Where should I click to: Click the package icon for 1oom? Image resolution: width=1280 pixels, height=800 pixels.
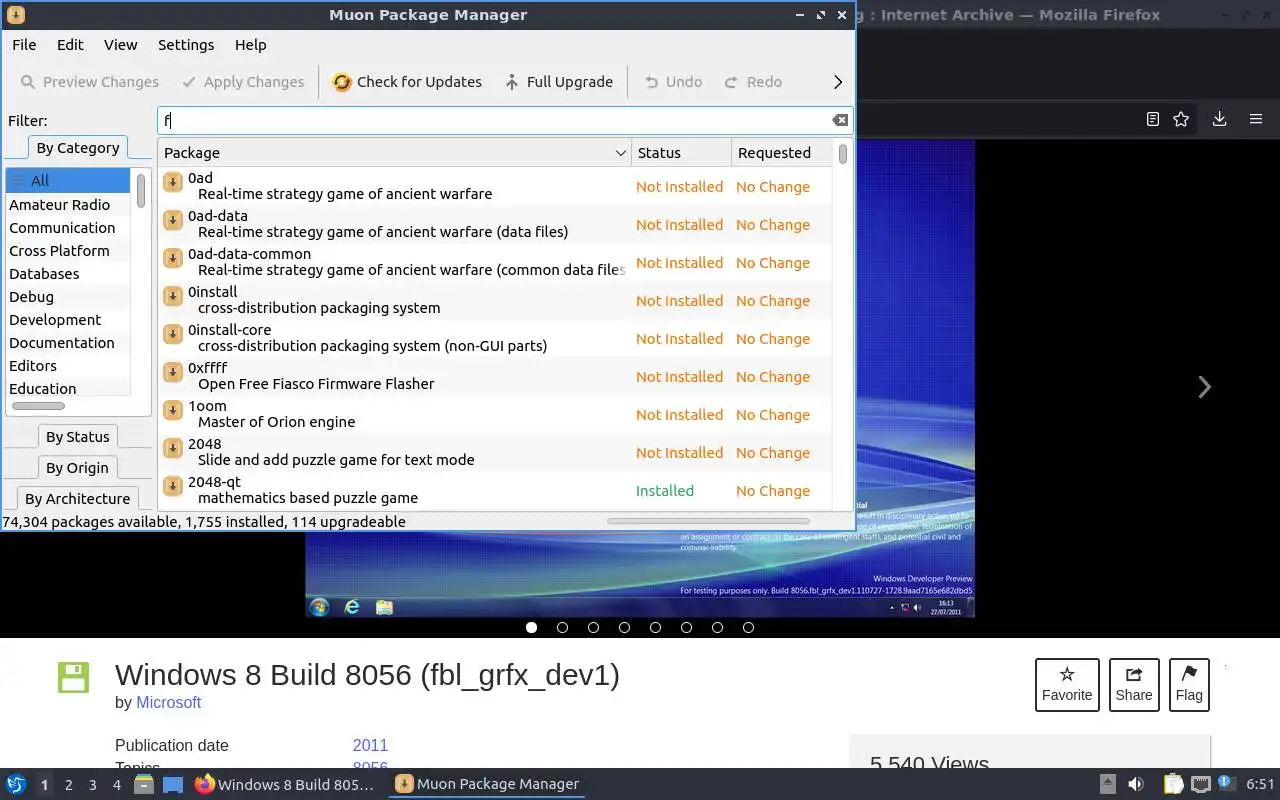pyautogui.click(x=172, y=409)
